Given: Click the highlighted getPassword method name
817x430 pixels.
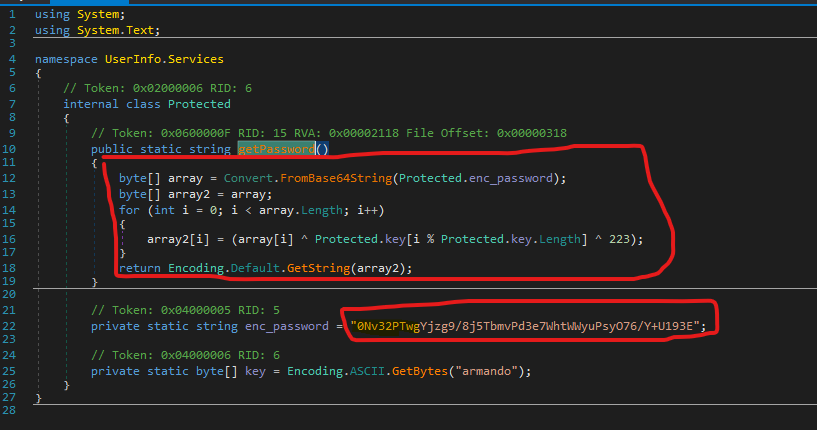Looking at the screenshot, I should [275, 150].
